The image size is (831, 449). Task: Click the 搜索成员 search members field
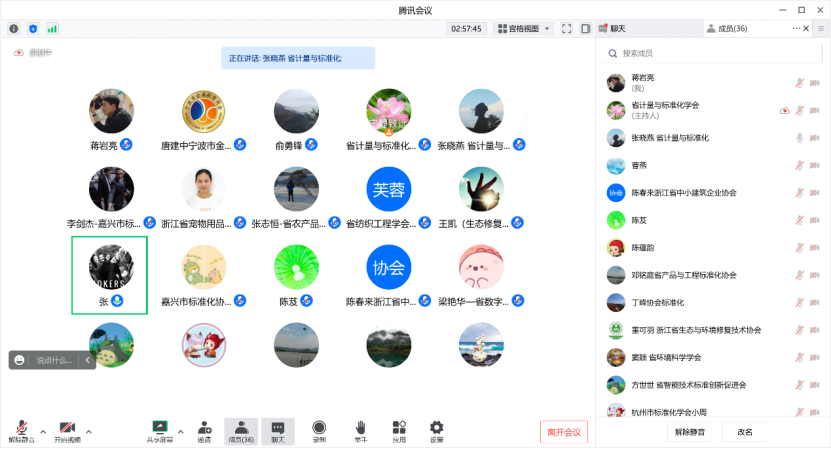point(712,54)
